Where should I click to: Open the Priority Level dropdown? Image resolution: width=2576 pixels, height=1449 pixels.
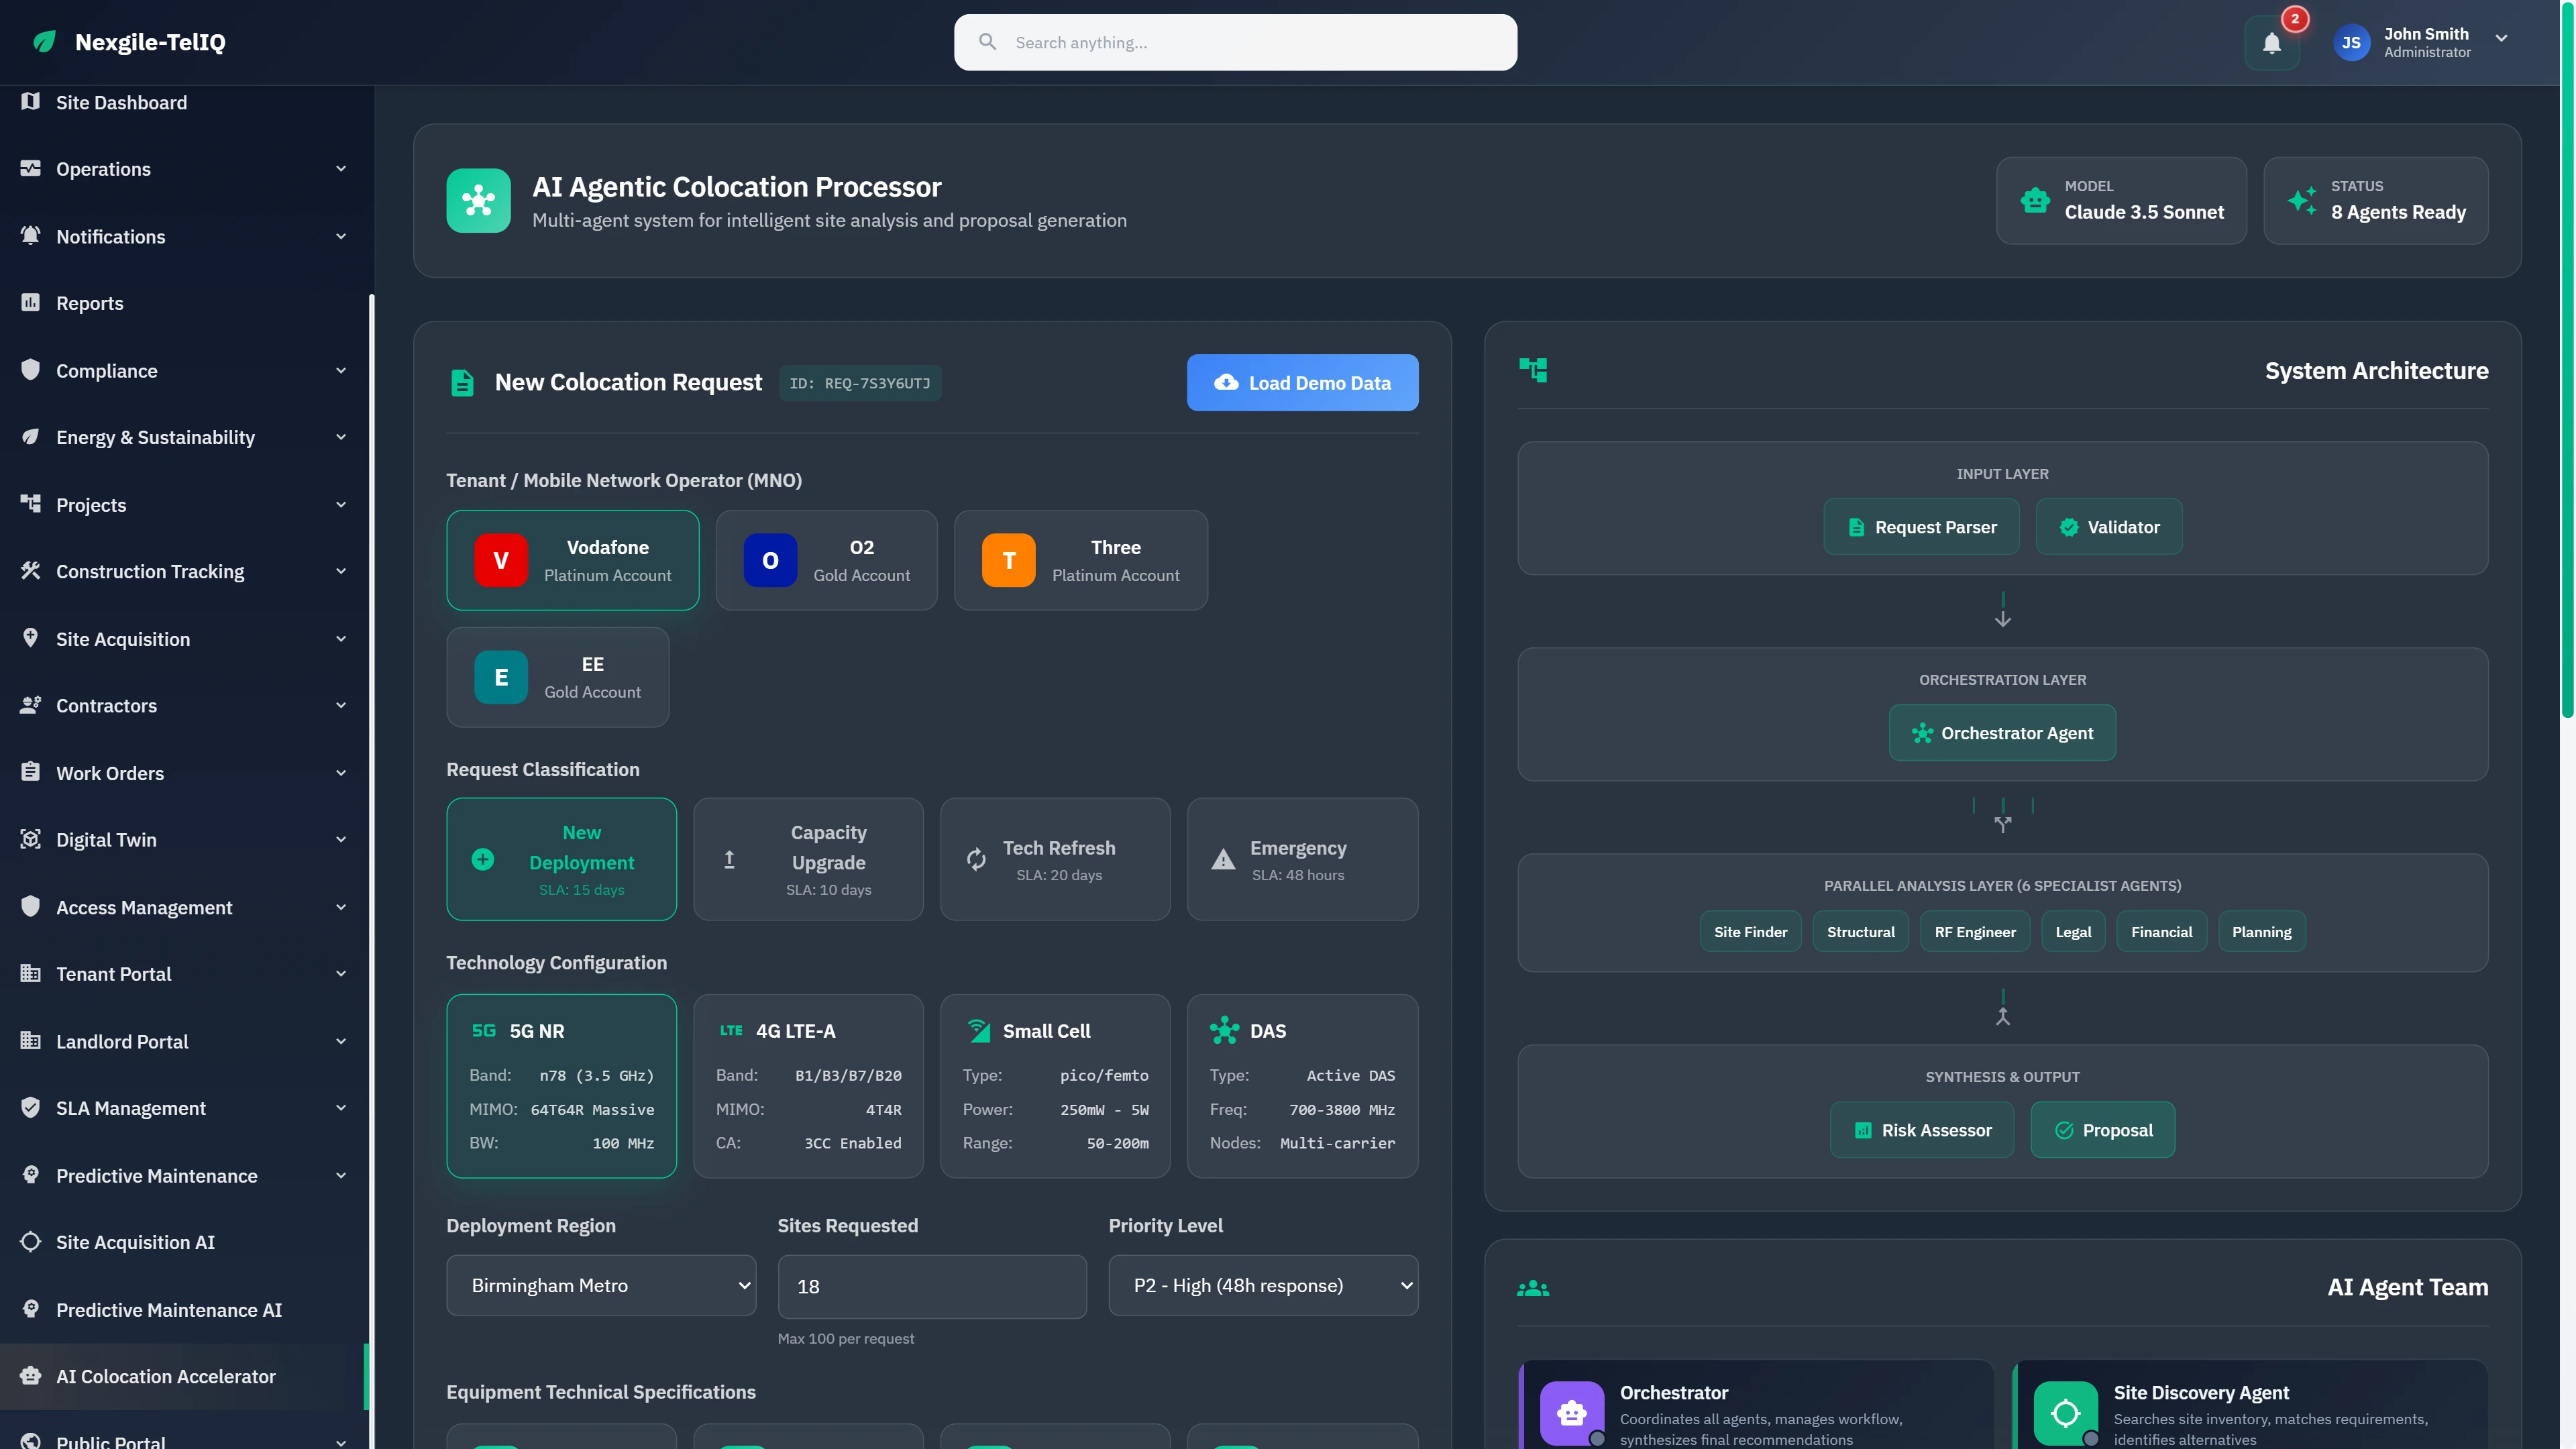pyautogui.click(x=1263, y=1285)
